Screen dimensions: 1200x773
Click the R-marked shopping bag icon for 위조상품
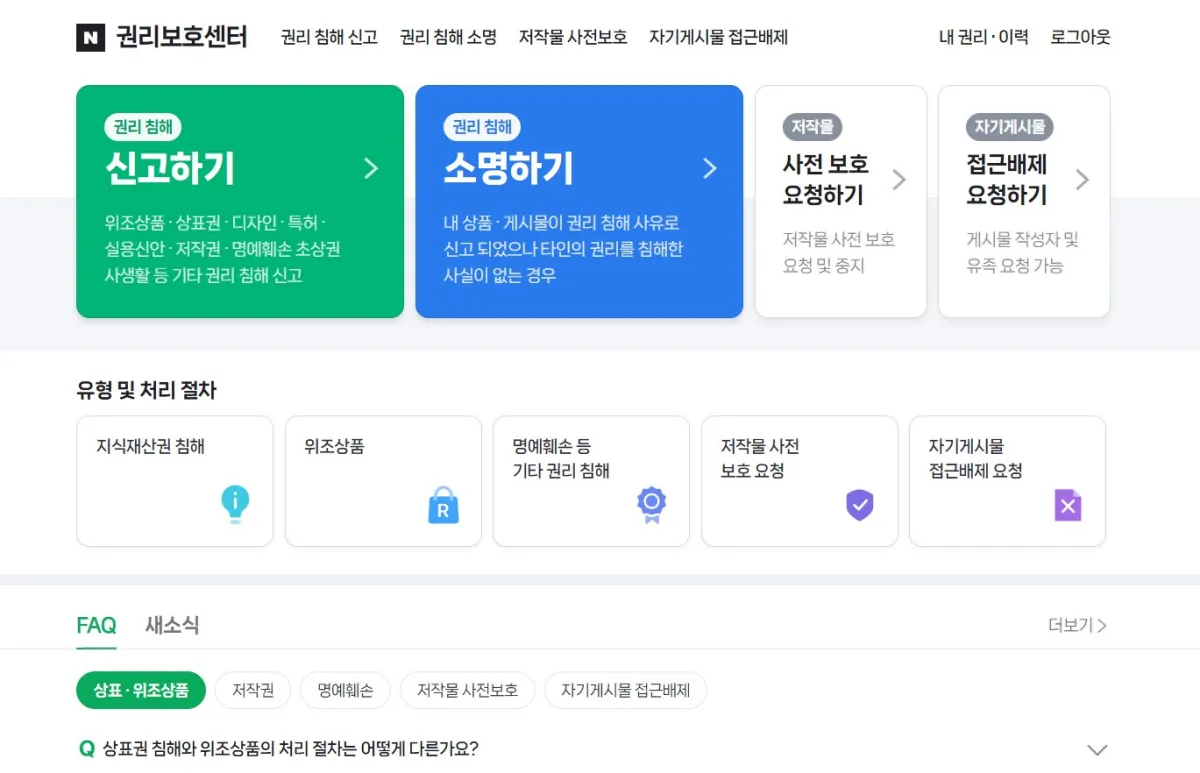(x=443, y=506)
